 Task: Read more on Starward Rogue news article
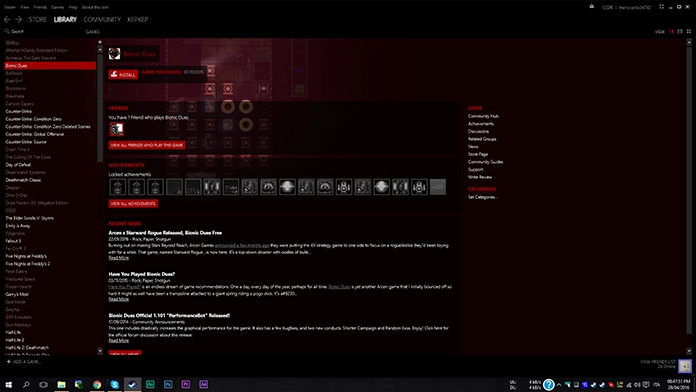pos(119,258)
